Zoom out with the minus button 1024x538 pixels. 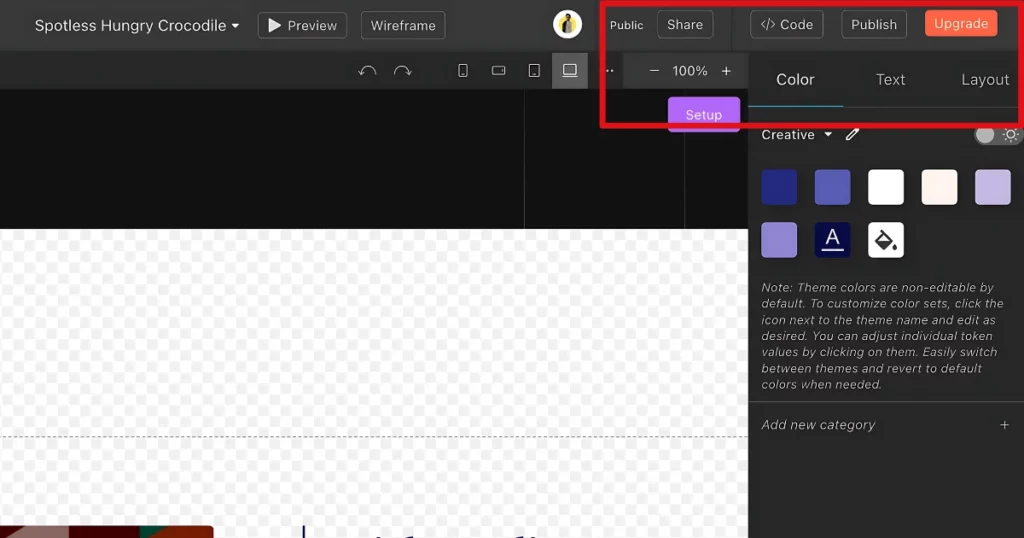654,71
